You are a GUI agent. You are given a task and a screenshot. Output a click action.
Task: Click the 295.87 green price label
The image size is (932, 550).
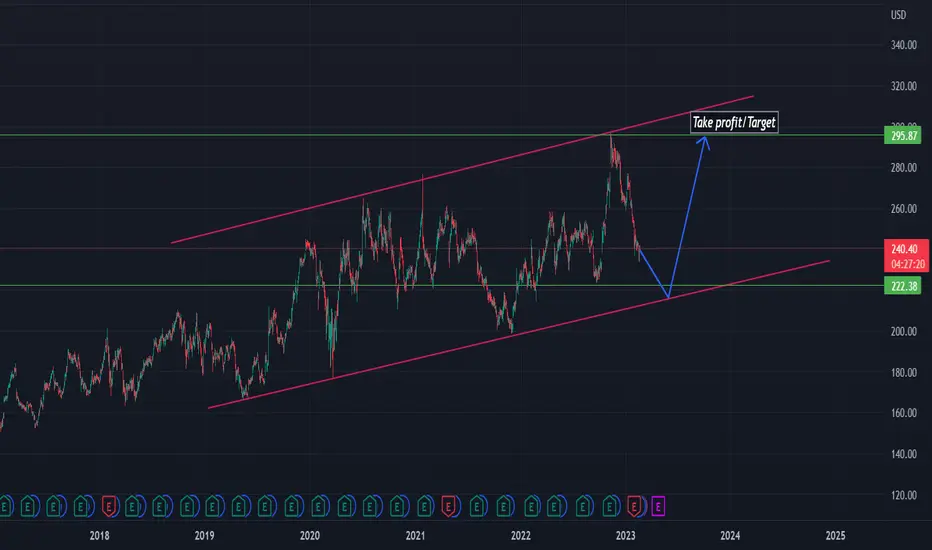pyautogui.click(x=902, y=136)
